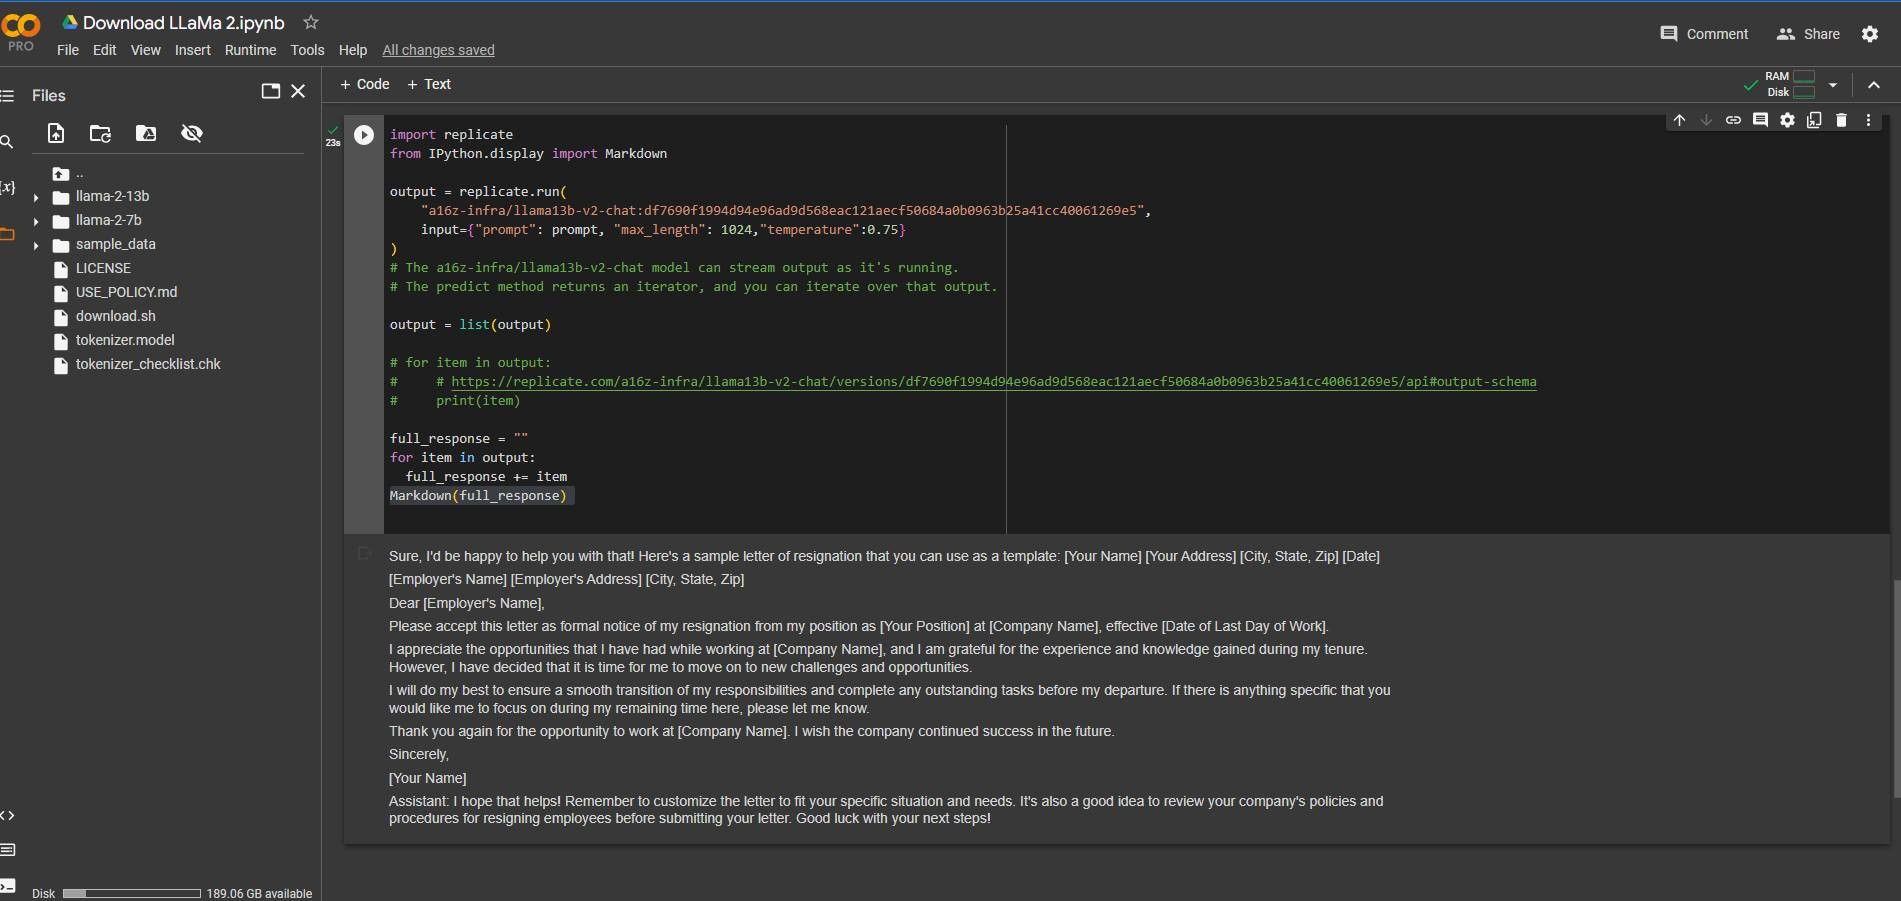Share the notebook
Viewport: 1901px width, 901px height.
click(1808, 34)
